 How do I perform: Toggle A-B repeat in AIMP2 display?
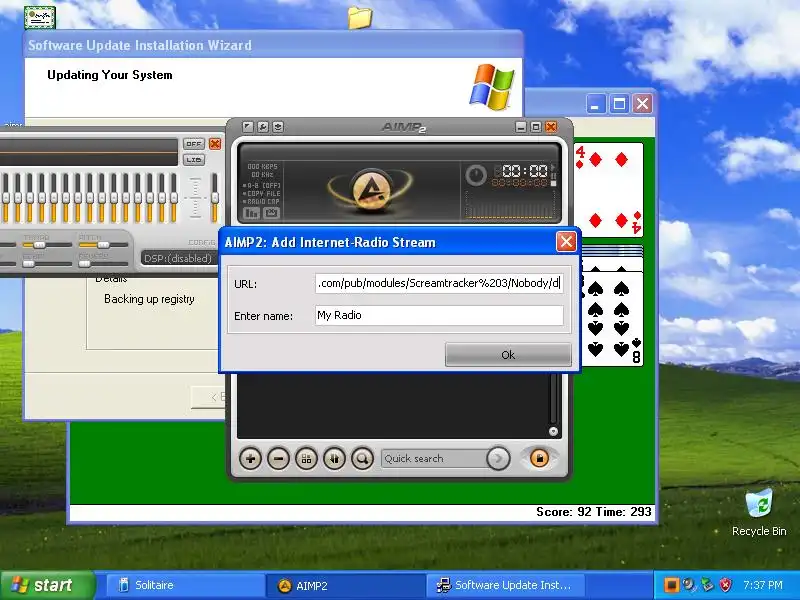coord(262,186)
